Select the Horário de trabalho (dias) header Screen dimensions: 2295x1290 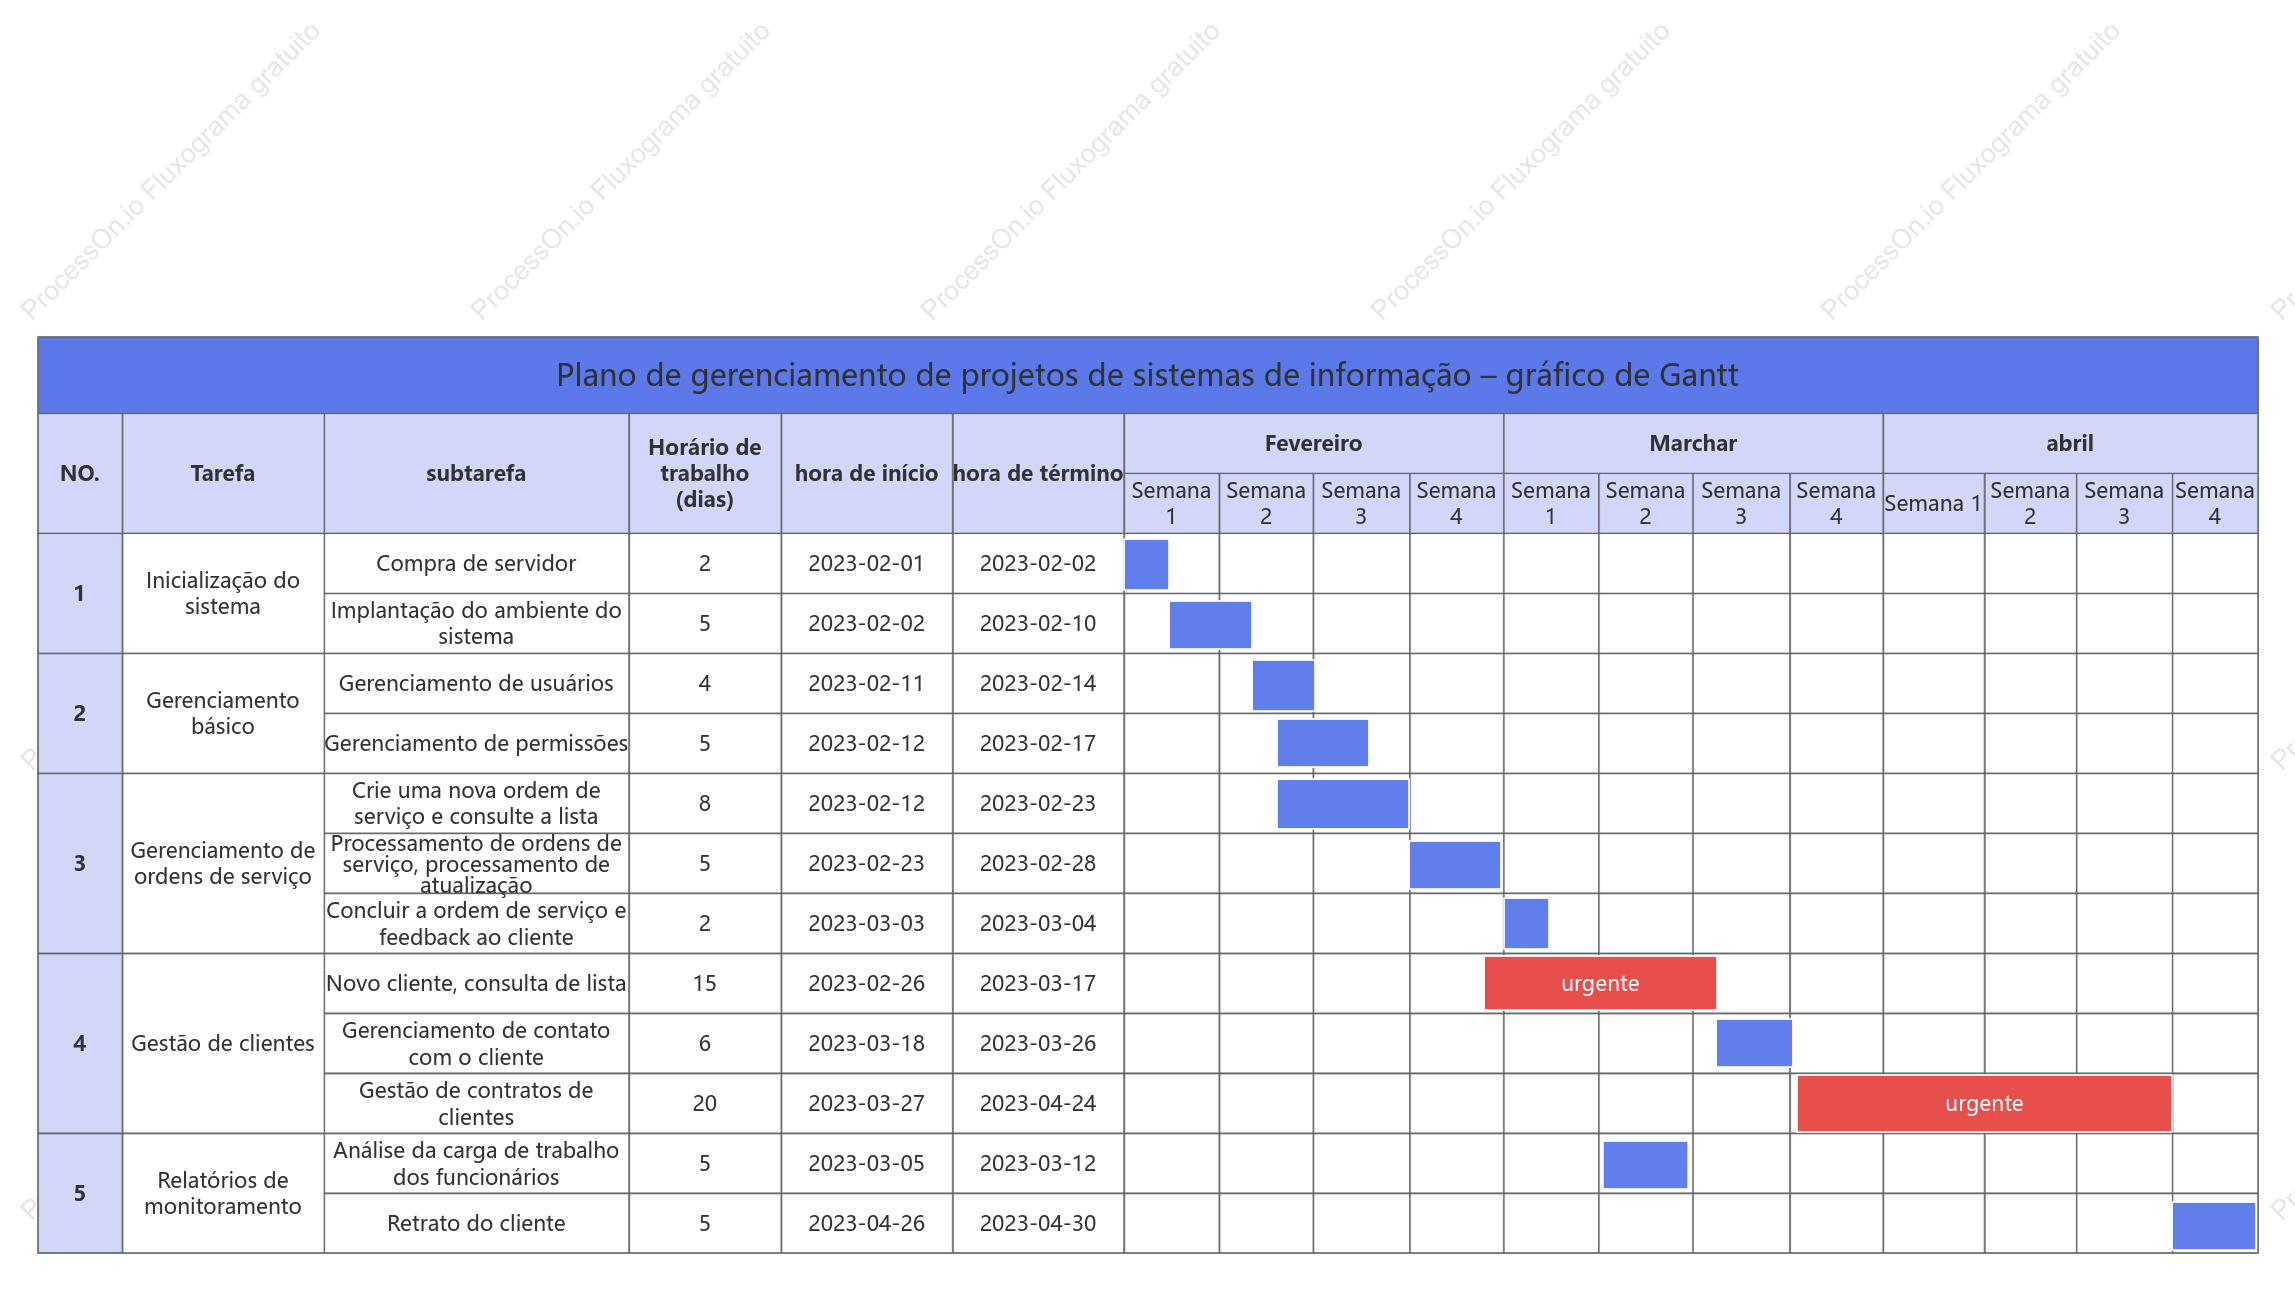(705, 473)
